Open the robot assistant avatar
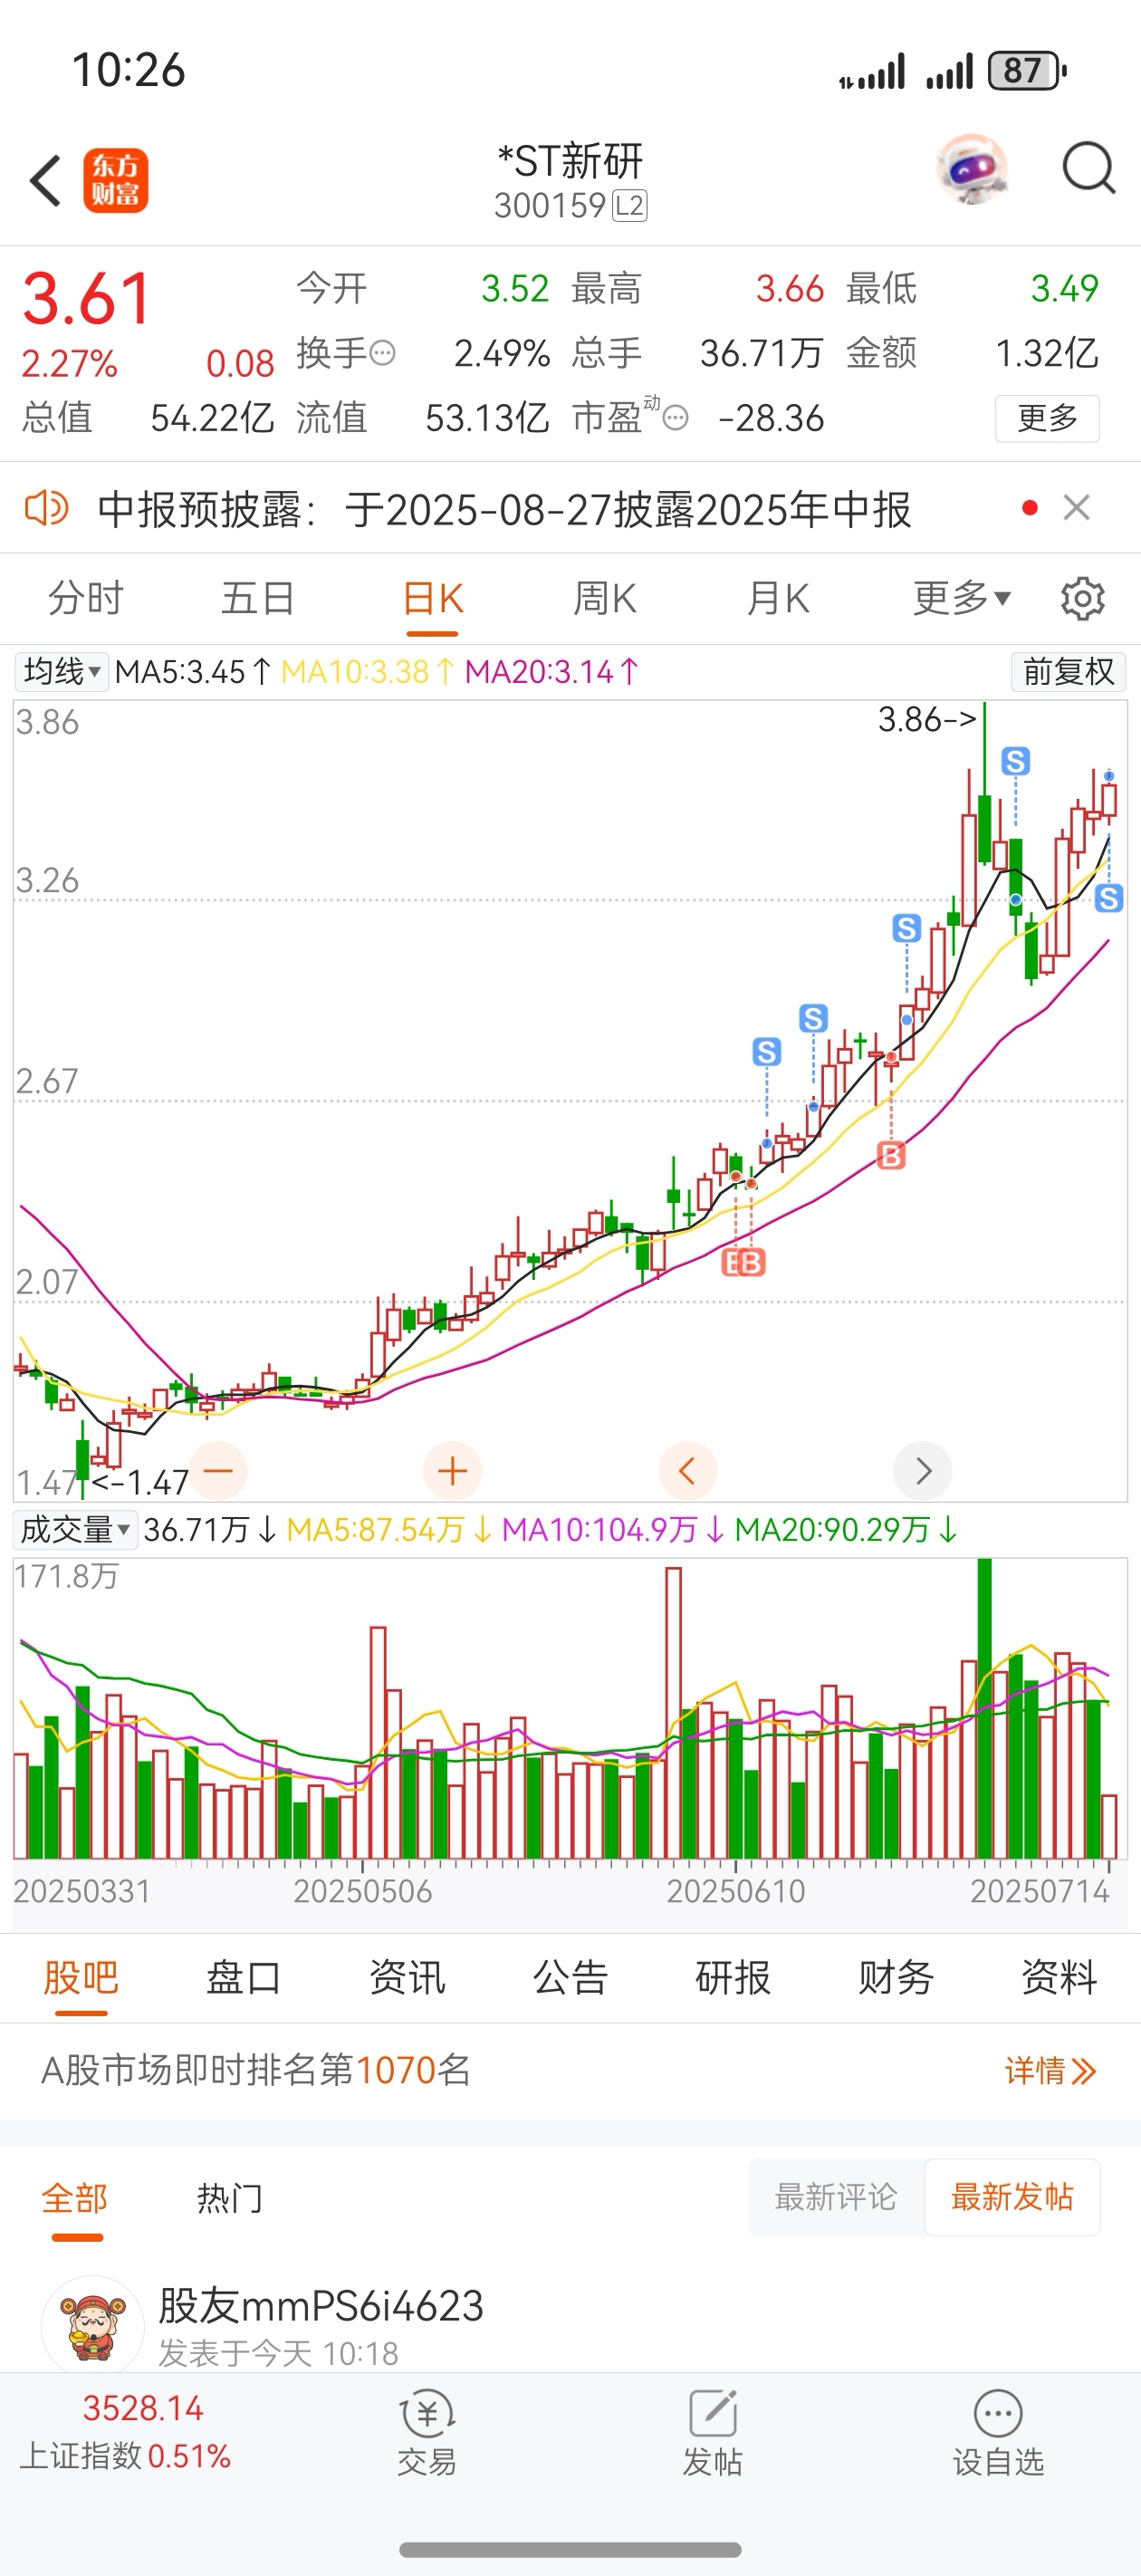 click(x=972, y=169)
